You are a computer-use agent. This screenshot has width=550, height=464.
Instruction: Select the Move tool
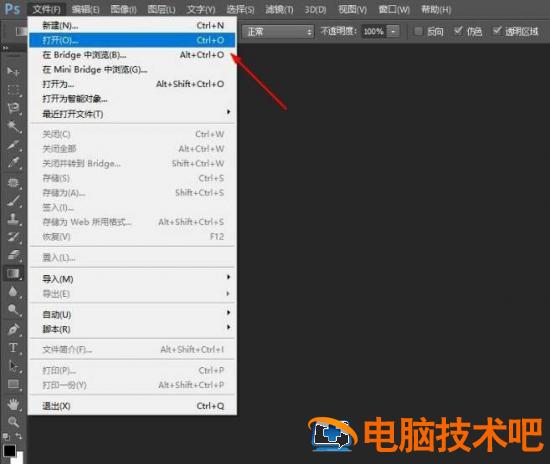(x=13, y=72)
